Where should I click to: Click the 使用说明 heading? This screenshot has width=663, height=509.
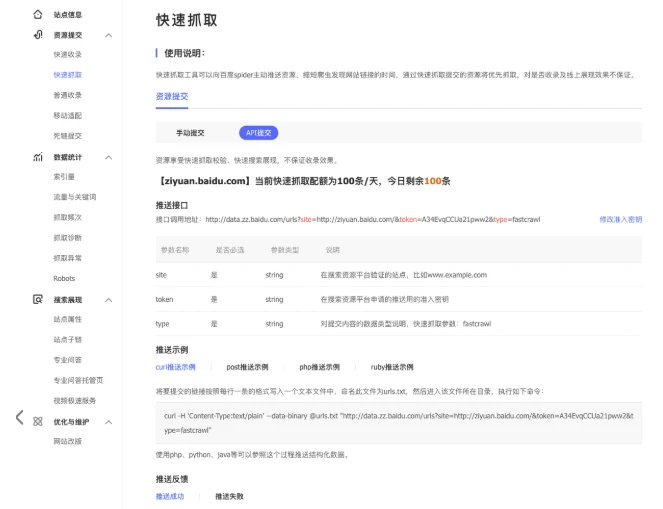point(184,53)
